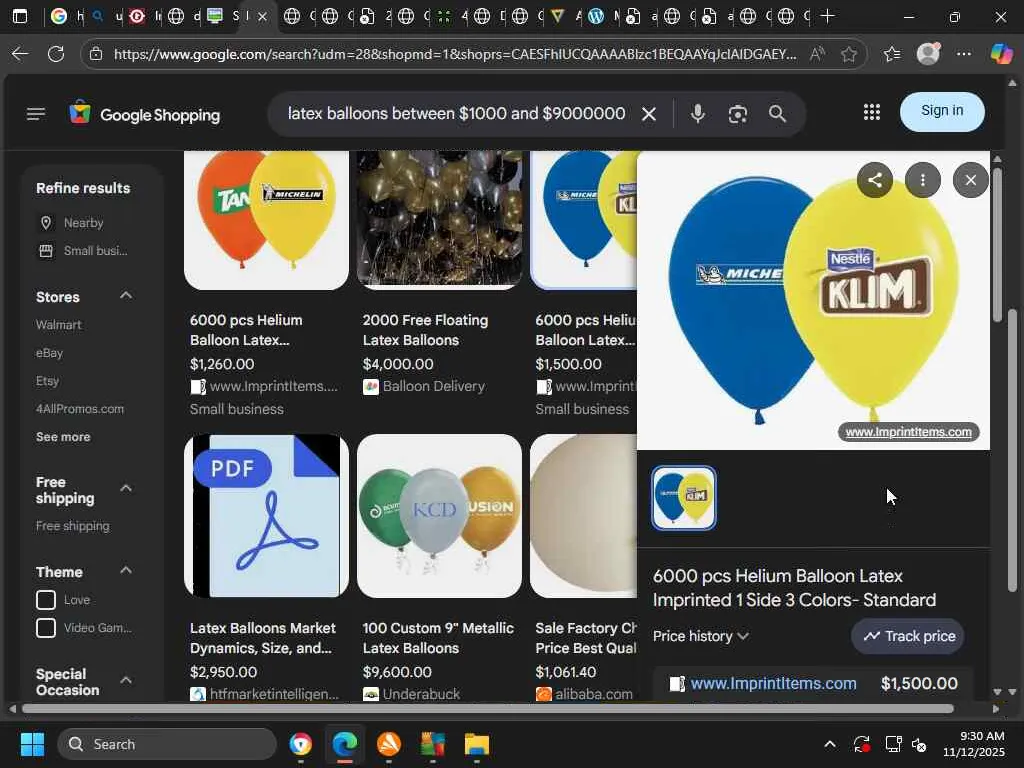The image size is (1024, 768).
Task: Clear the search query with X
Action: [x=648, y=114]
